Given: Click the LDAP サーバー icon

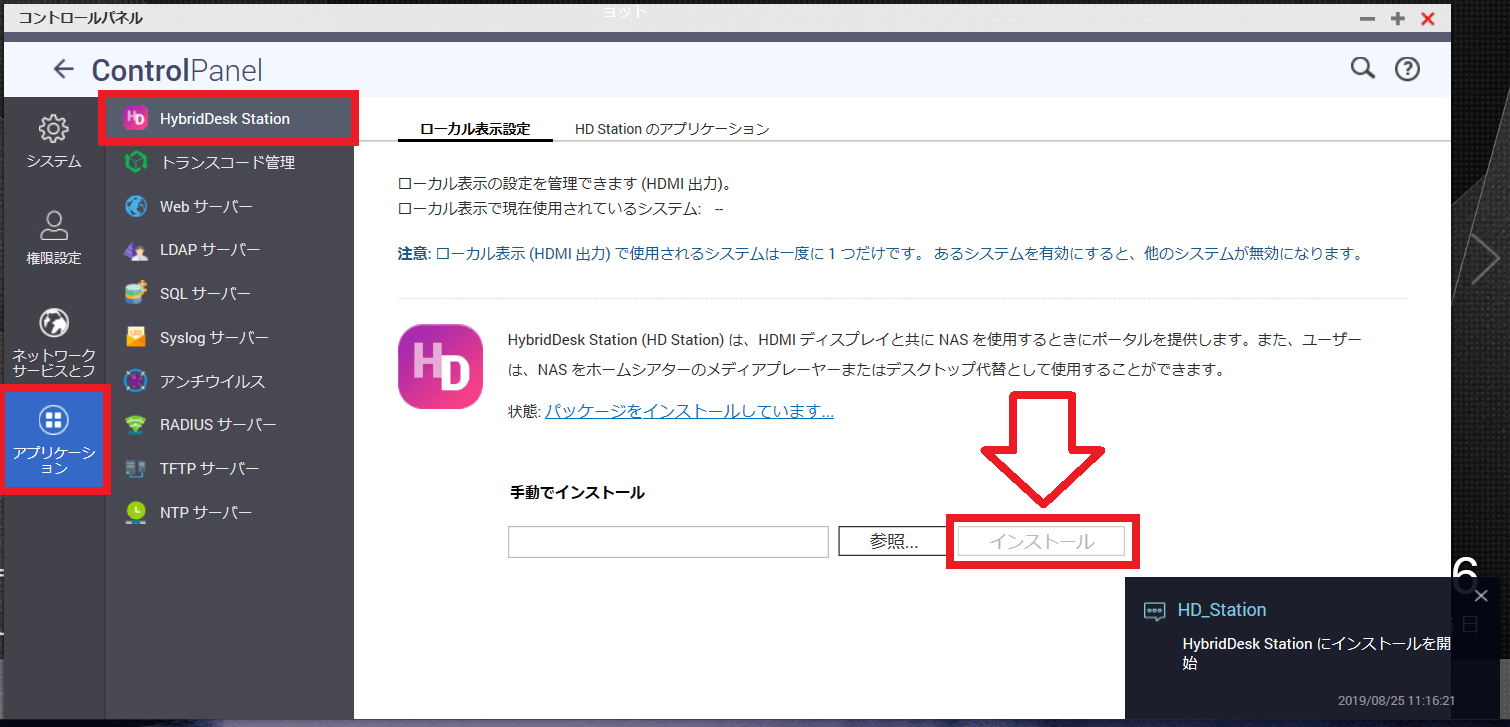Looking at the screenshot, I should (136, 250).
